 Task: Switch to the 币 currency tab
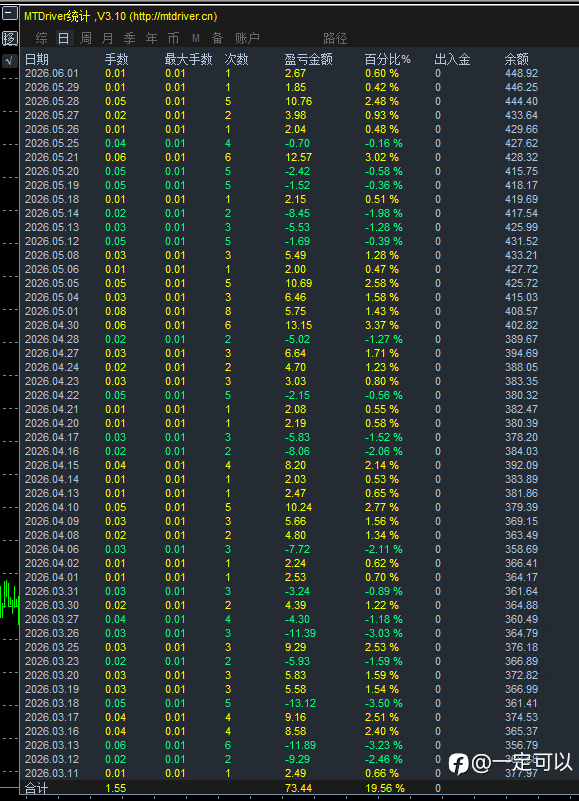[173, 38]
